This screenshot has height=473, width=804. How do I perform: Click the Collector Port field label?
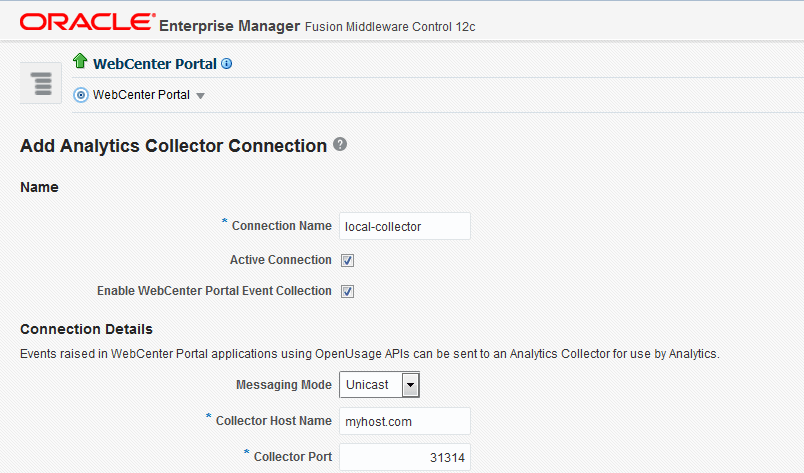(x=292, y=456)
